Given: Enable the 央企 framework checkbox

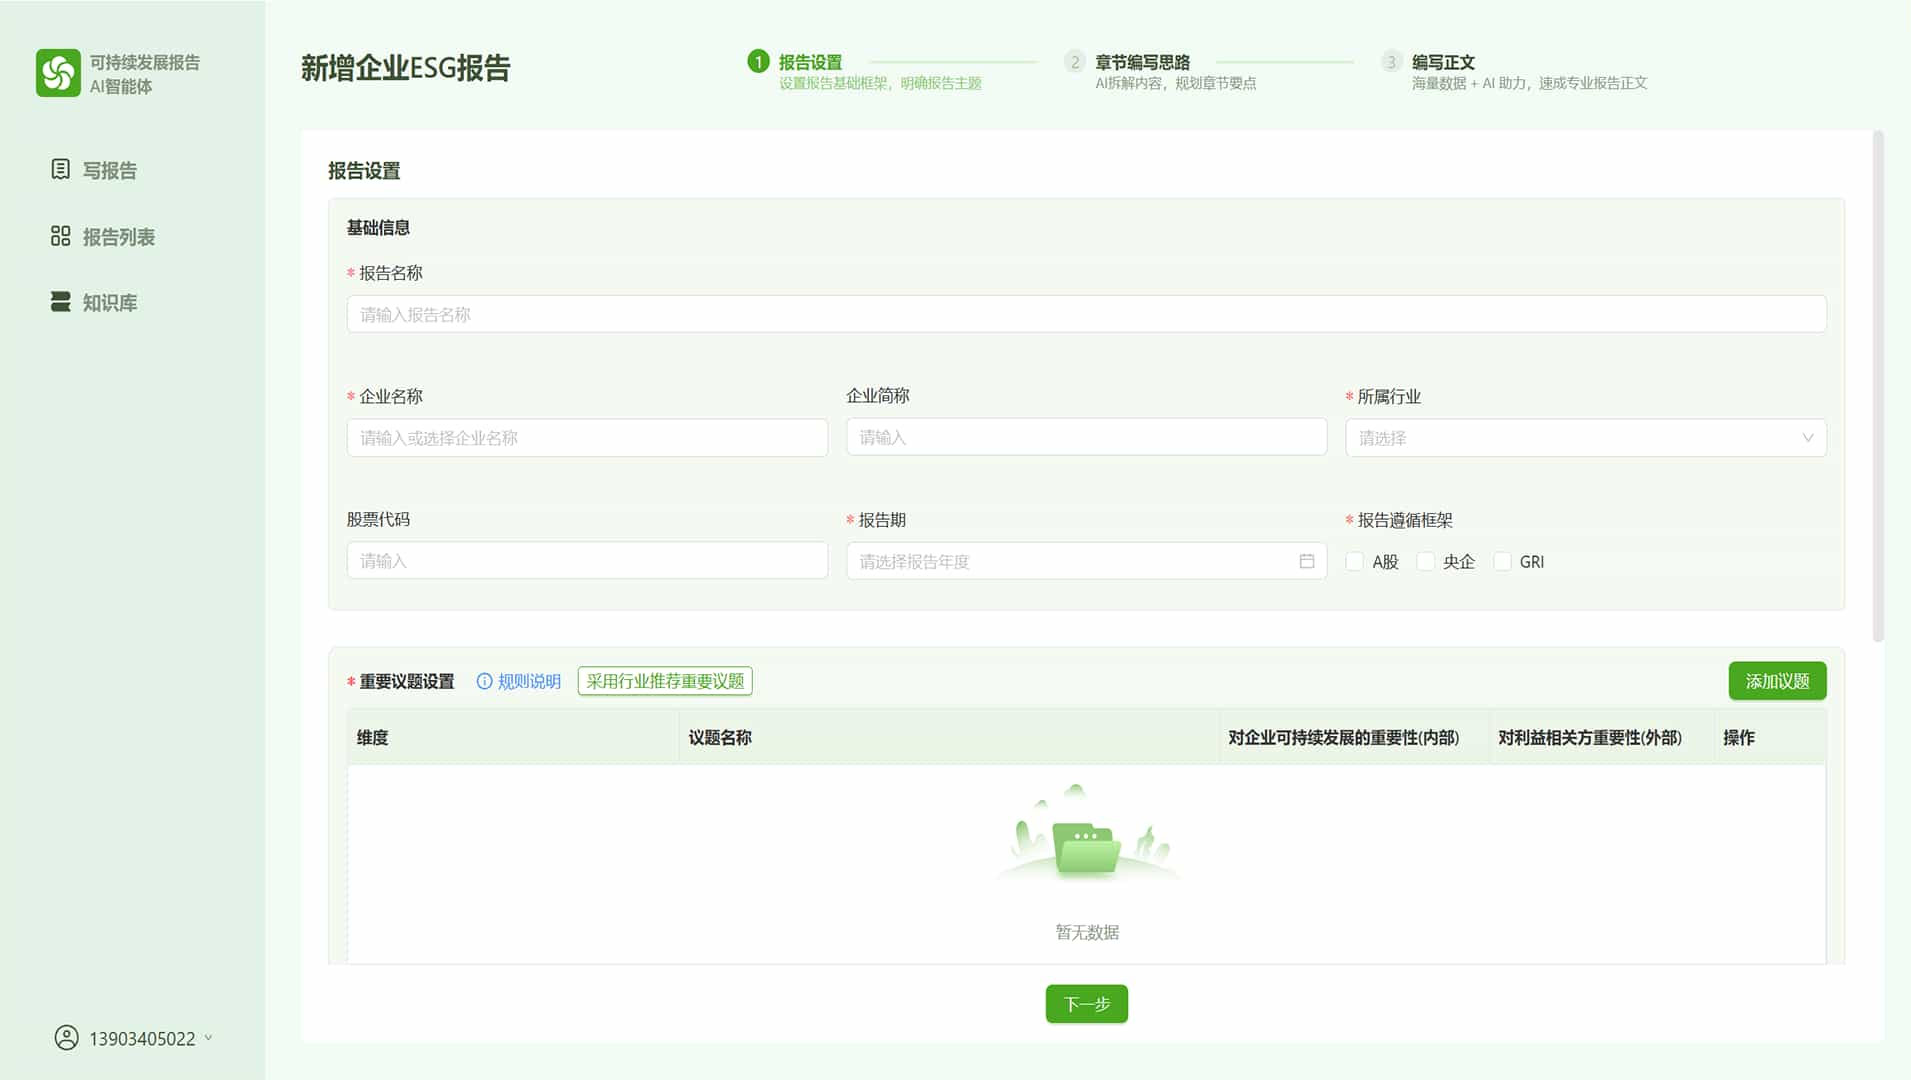Looking at the screenshot, I should click(x=1426, y=562).
